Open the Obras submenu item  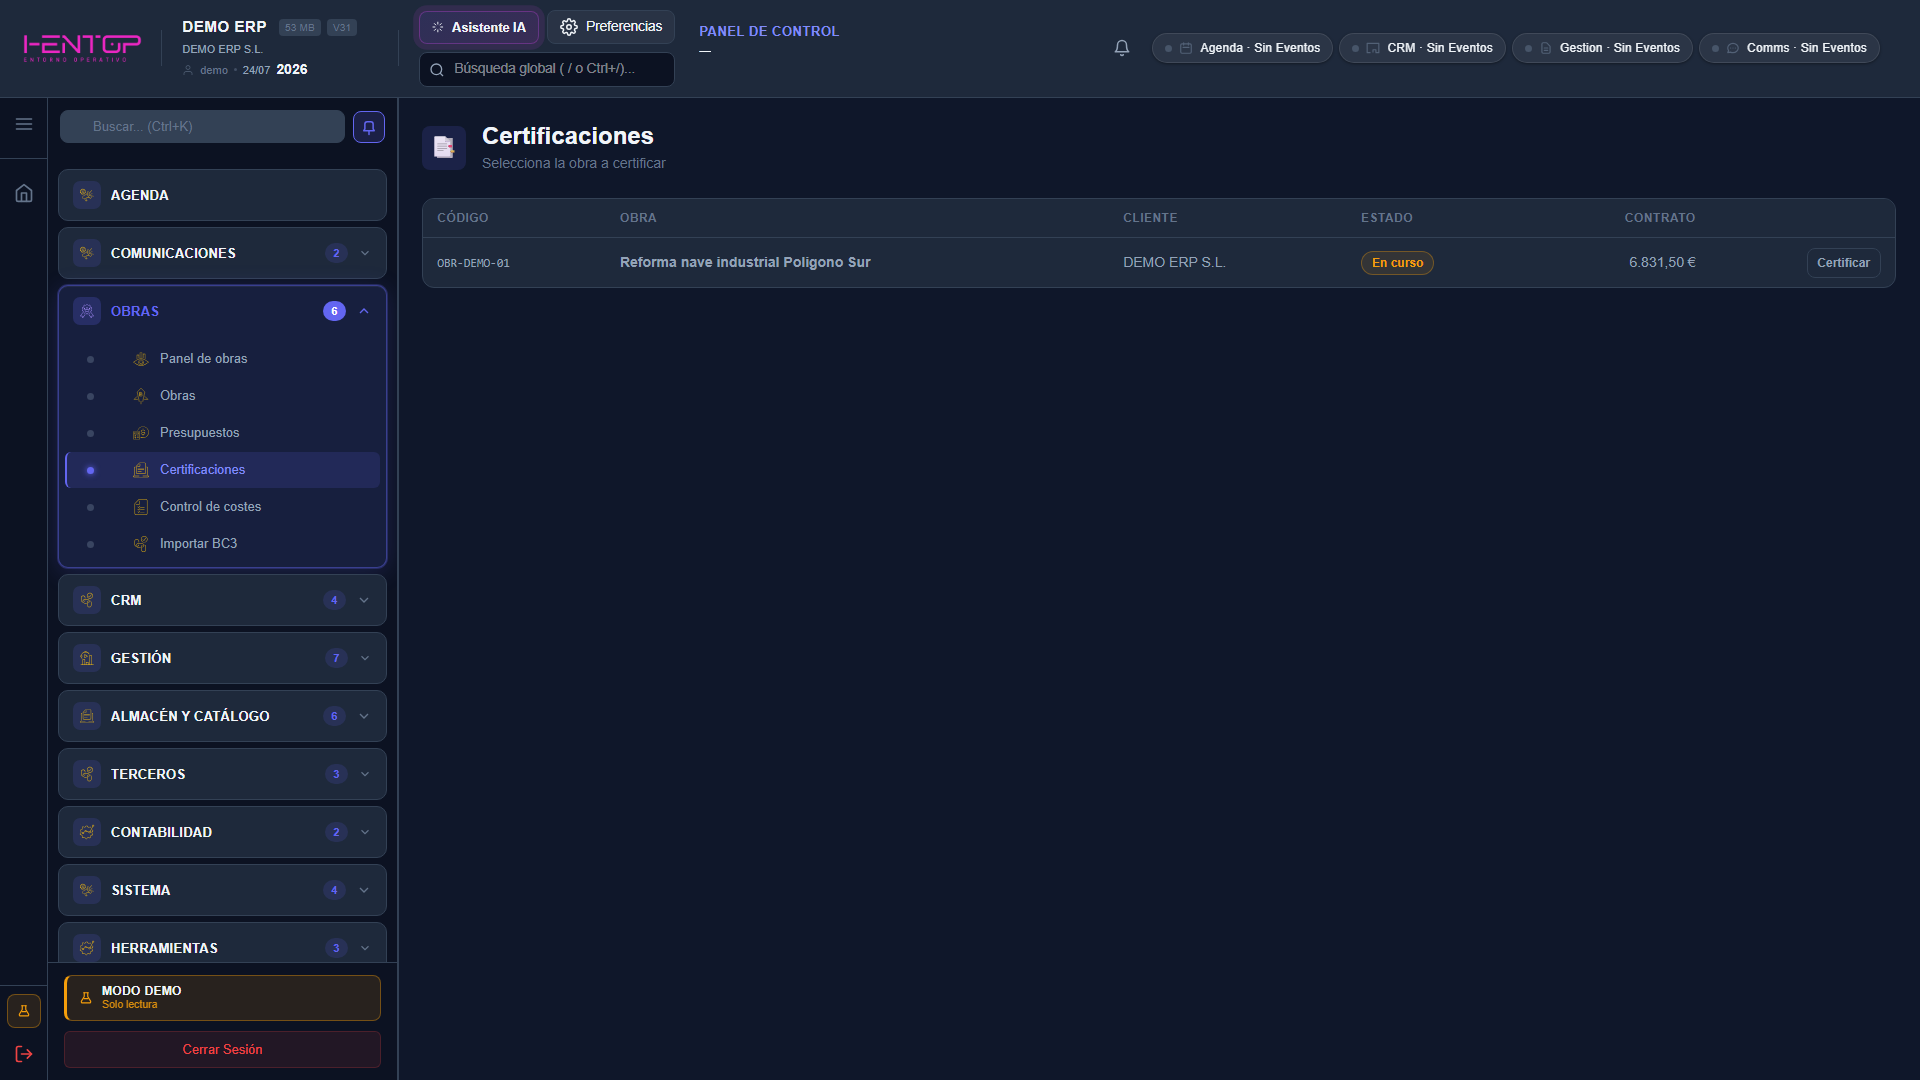coord(223,396)
